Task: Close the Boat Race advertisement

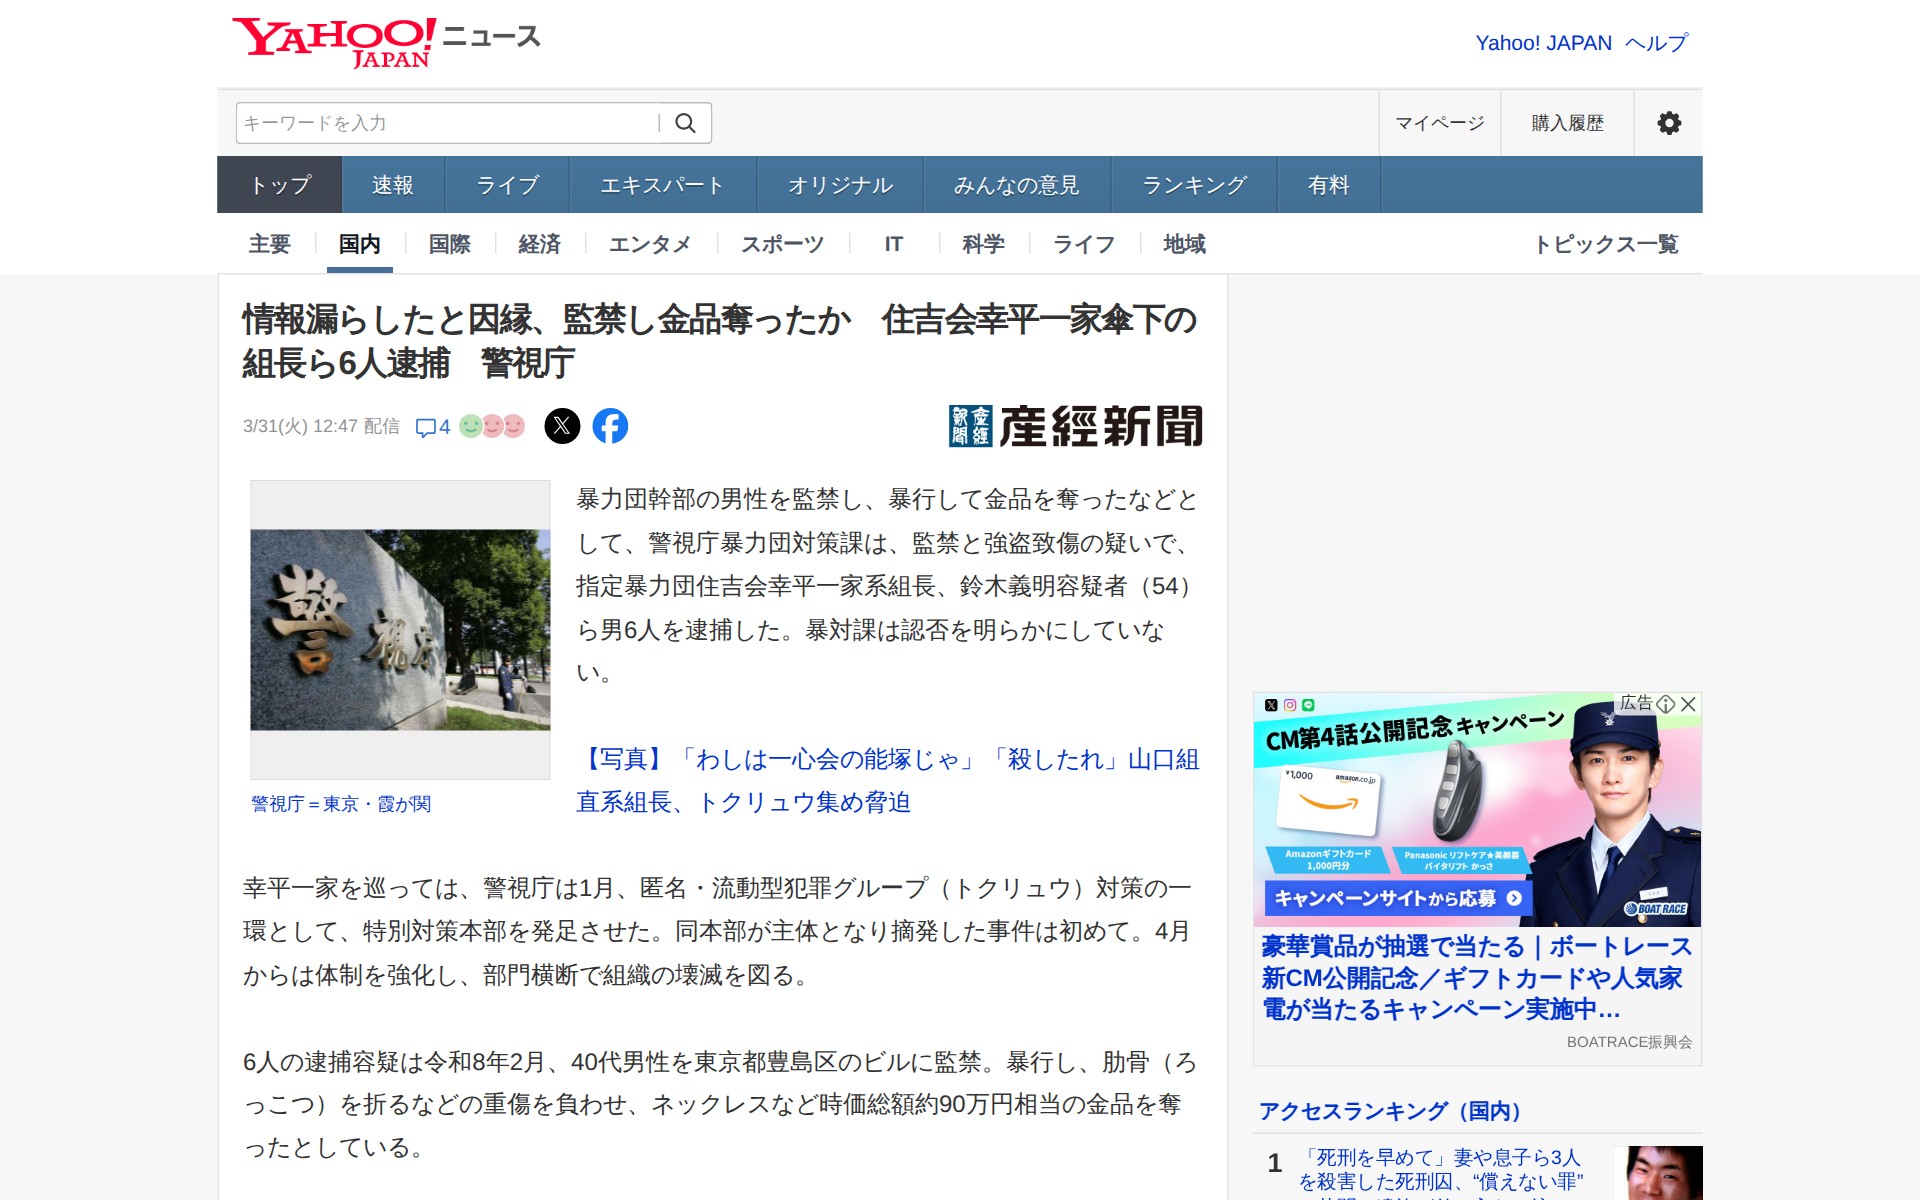Action: click(x=1689, y=704)
